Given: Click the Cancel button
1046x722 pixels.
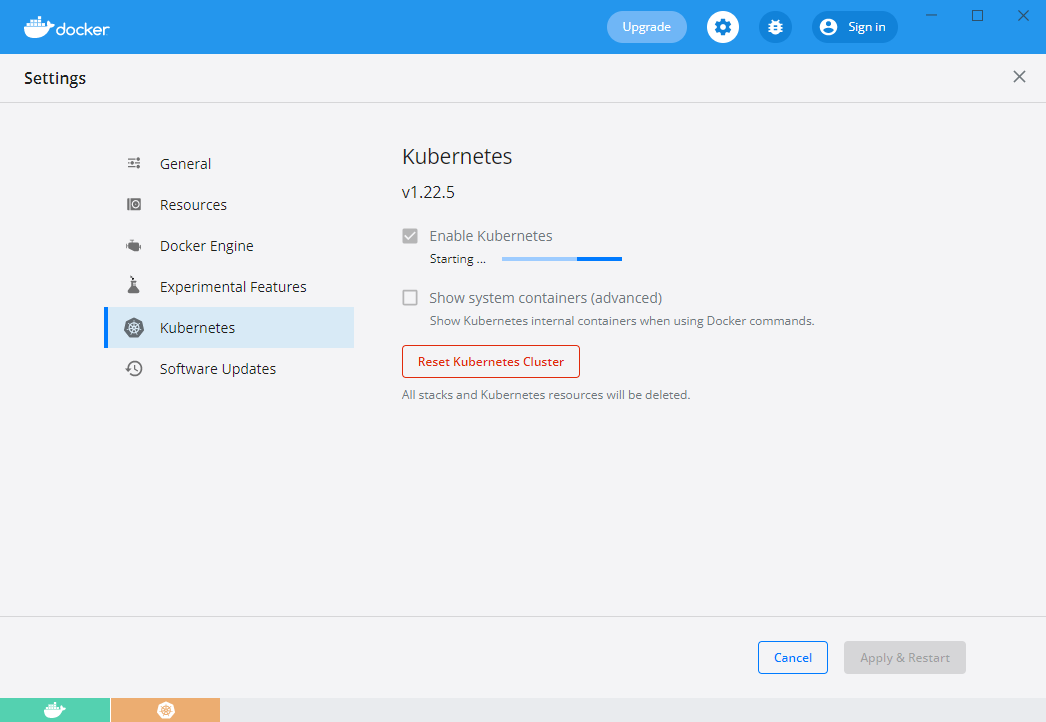Looking at the screenshot, I should (x=793, y=657).
